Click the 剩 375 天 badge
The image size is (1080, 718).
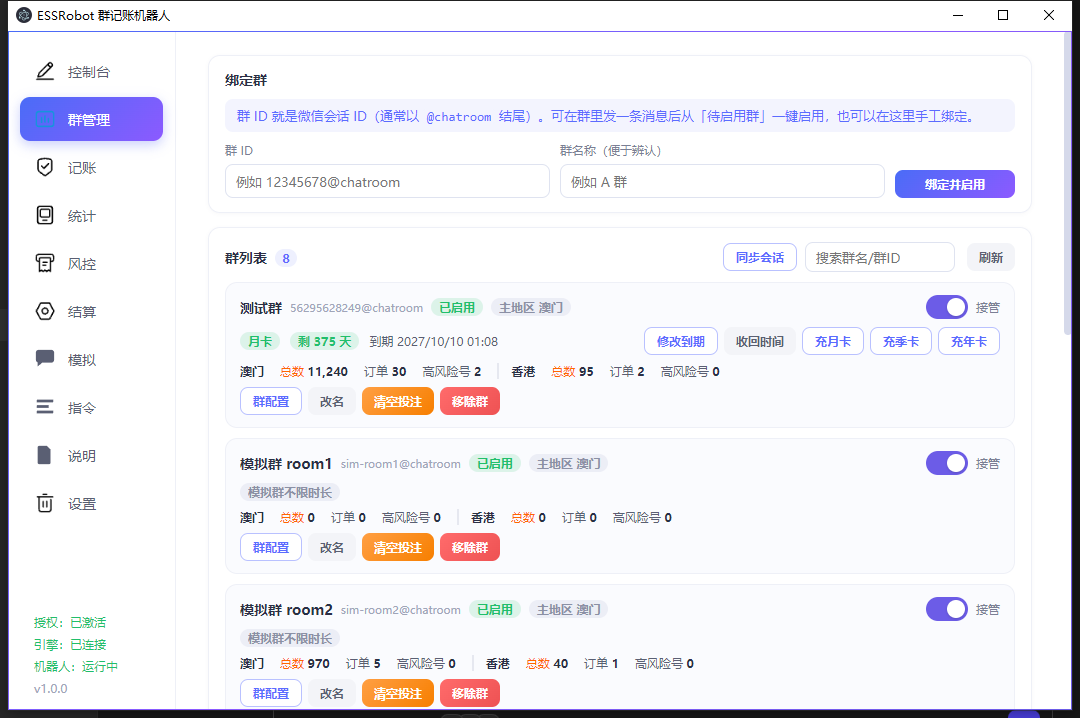click(324, 341)
